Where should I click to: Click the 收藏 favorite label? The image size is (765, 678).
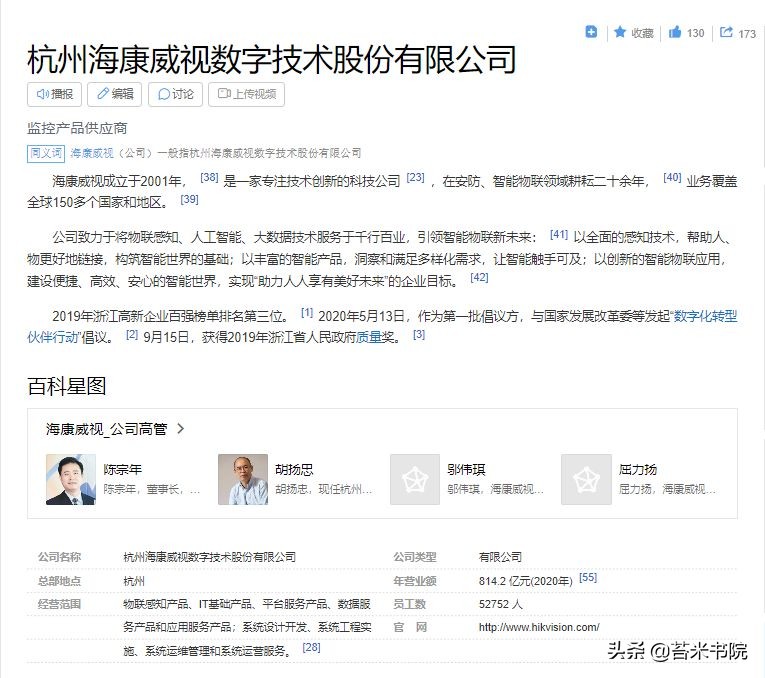pyautogui.click(x=642, y=33)
